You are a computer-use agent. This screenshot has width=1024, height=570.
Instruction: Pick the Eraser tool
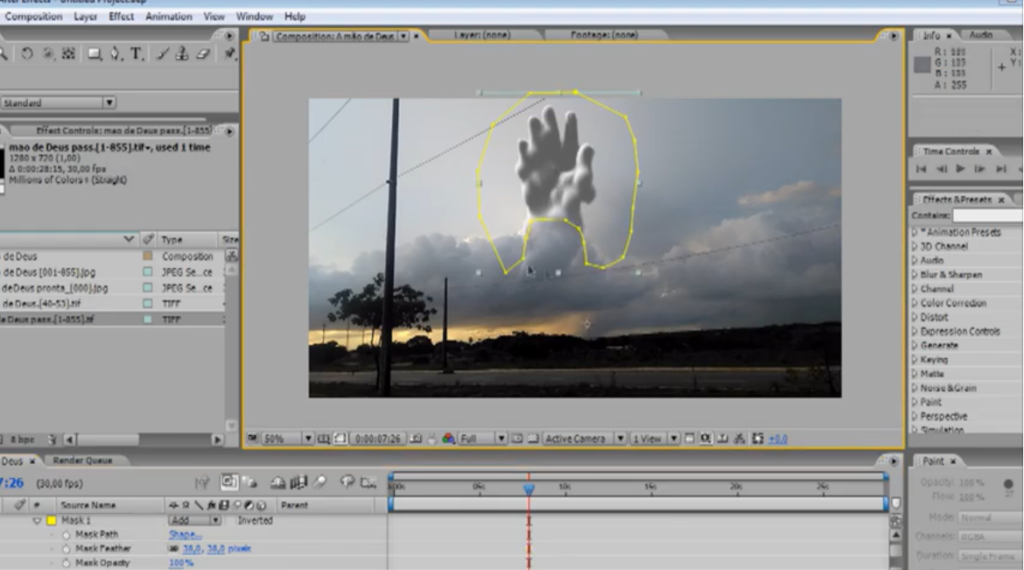[203, 54]
